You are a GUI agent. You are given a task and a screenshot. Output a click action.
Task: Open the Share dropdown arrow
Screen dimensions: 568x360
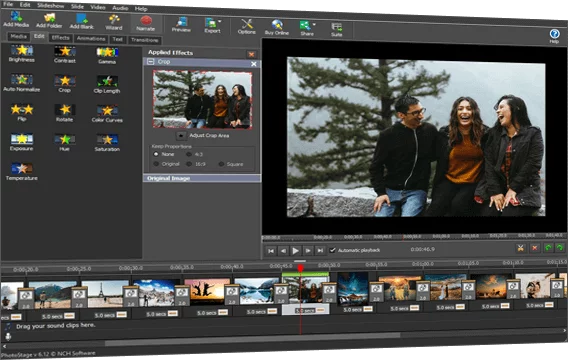[314, 24]
